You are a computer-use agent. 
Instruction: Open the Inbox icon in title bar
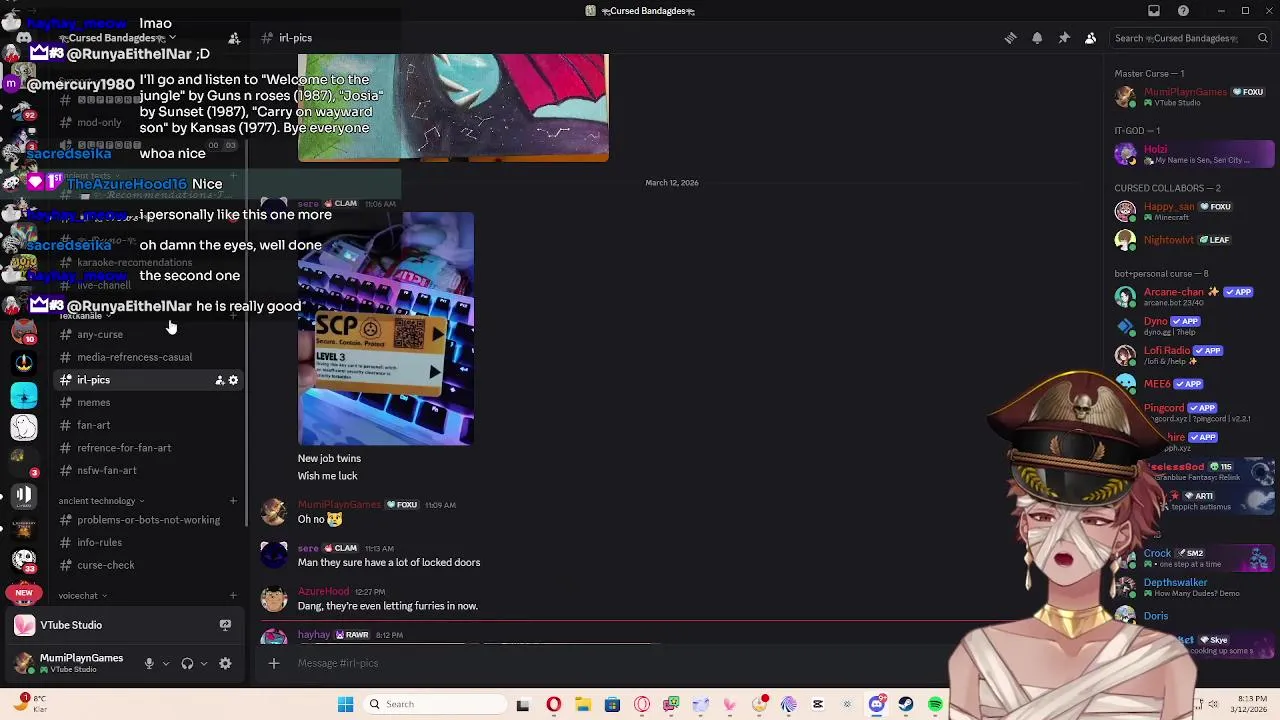[1154, 11]
